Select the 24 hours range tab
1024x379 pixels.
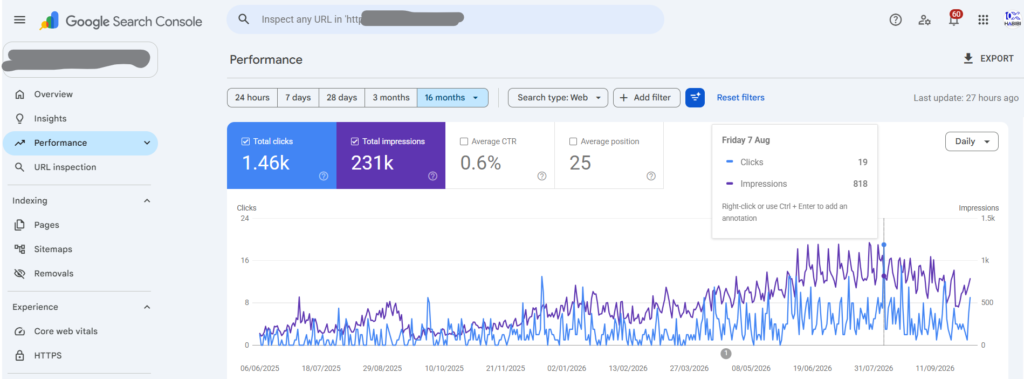[x=252, y=97]
